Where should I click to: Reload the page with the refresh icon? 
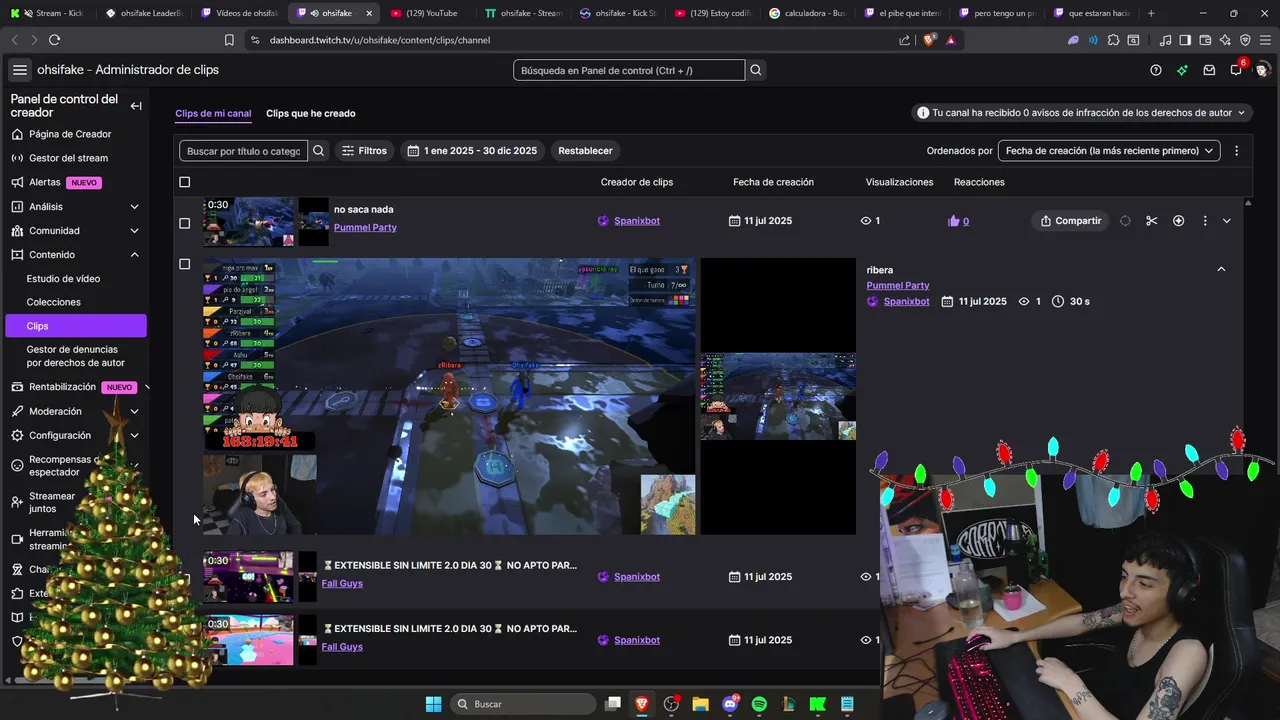54,40
